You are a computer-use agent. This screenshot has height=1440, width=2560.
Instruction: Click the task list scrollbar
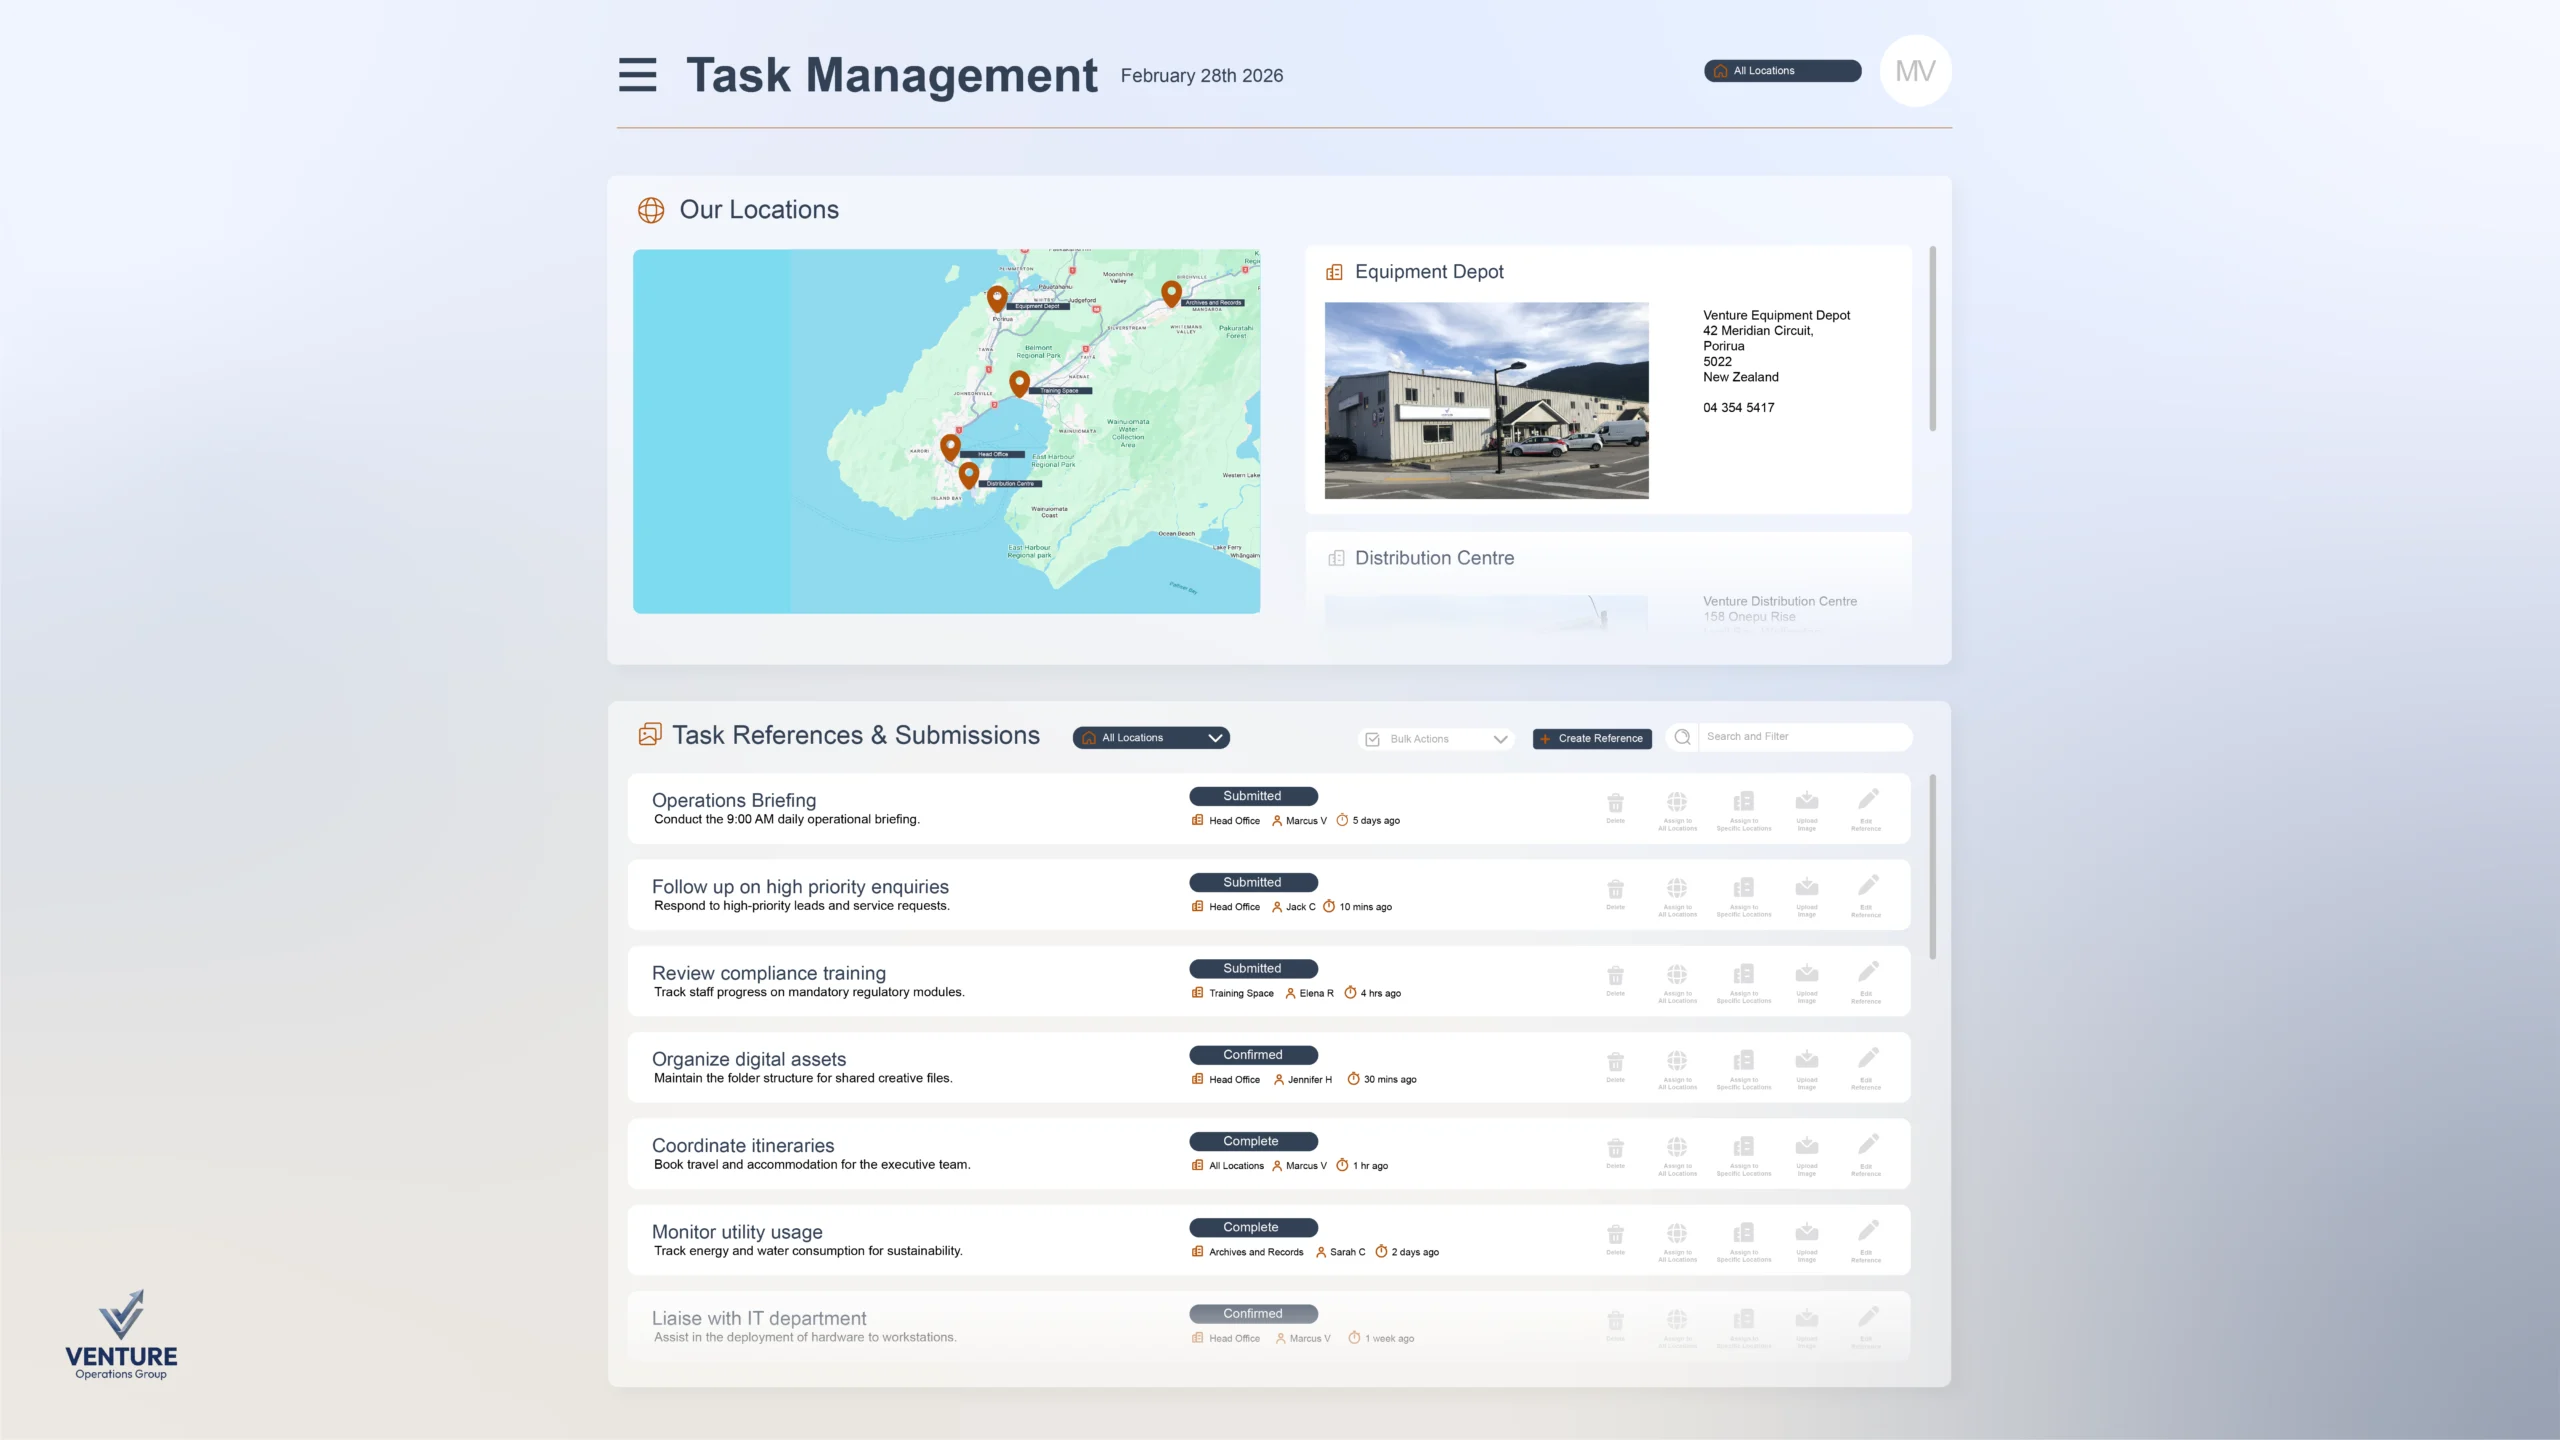point(1933,866)
